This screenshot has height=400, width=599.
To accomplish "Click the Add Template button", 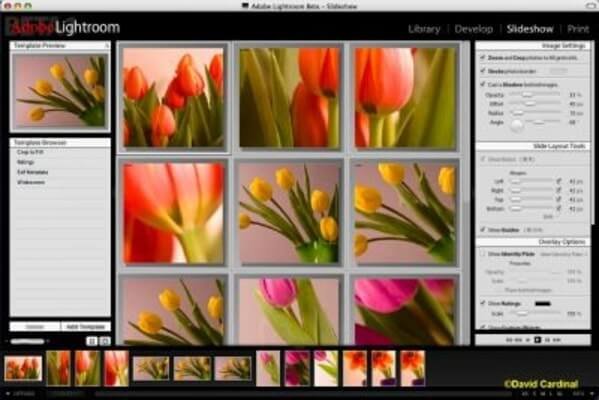I will 86,327.
